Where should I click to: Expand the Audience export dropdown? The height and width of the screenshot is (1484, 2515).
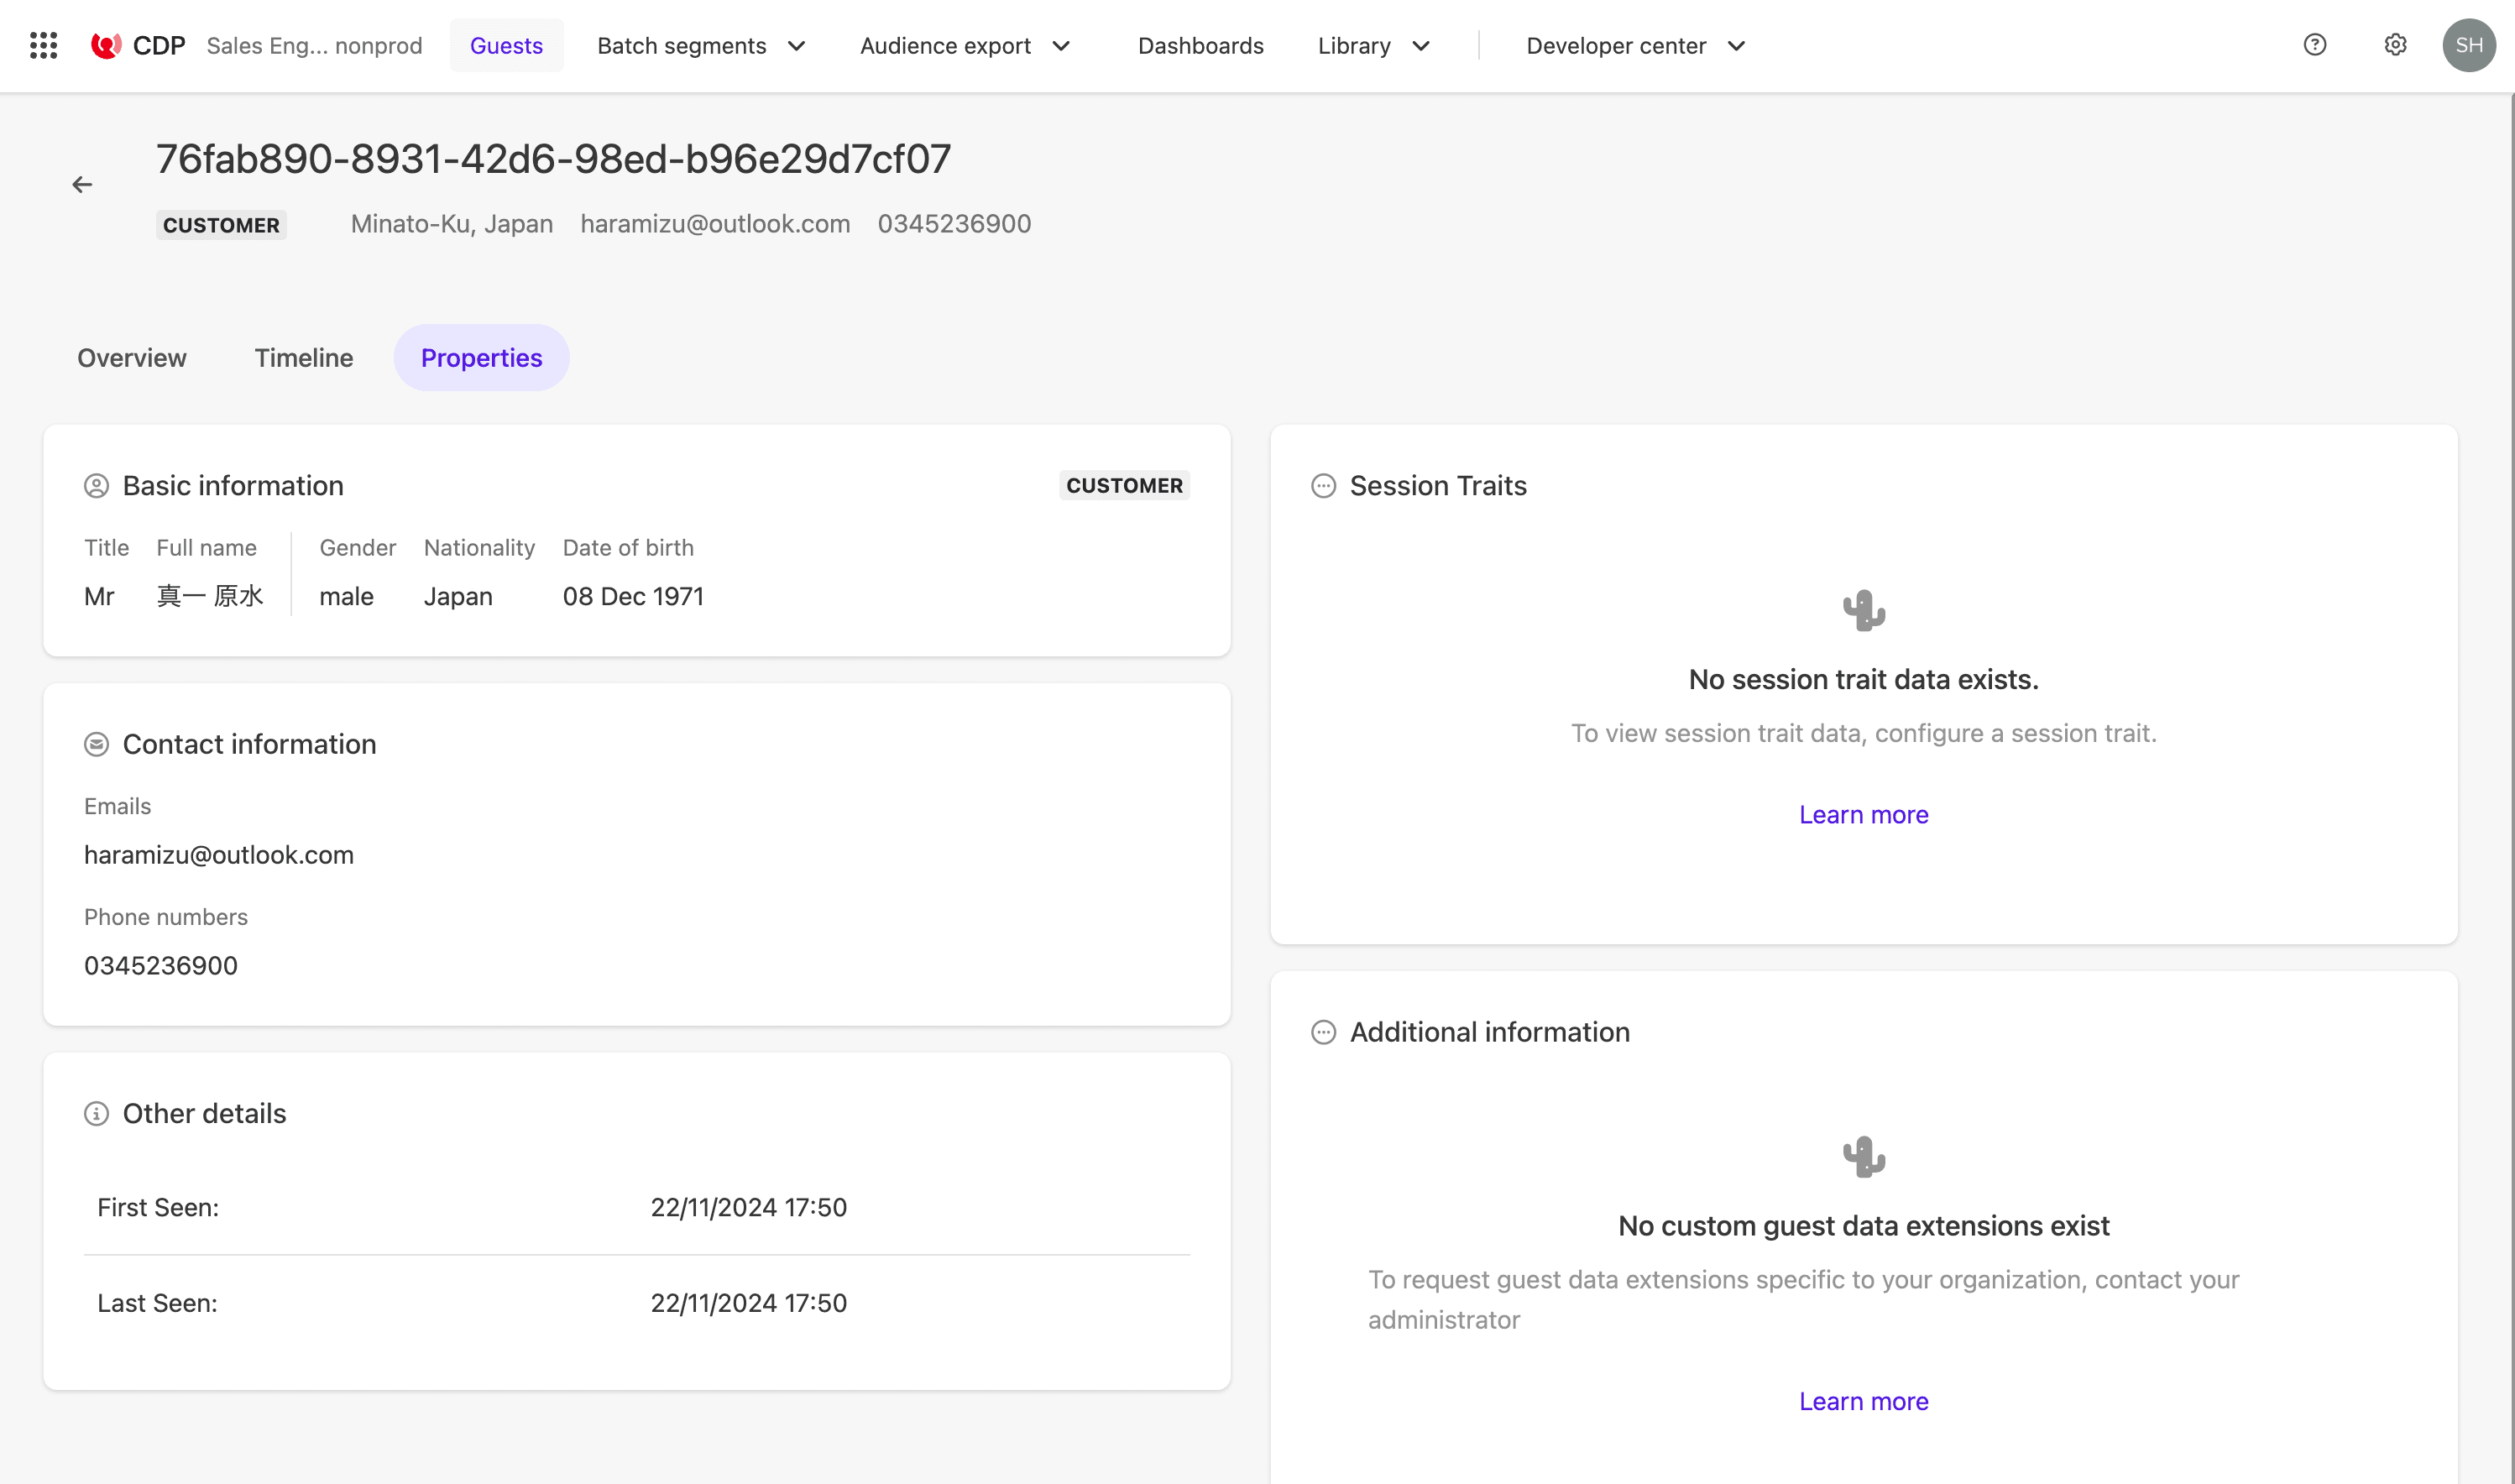coord(965,46)
